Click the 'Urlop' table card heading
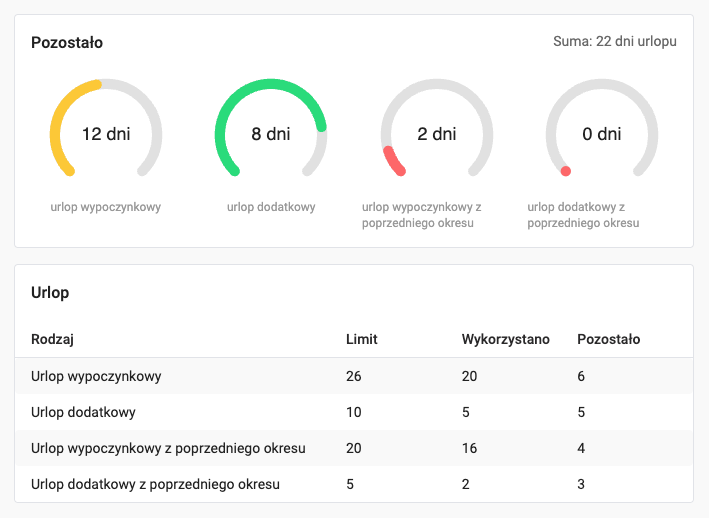This screenshot has height=518, width=709. click(50, 293)
